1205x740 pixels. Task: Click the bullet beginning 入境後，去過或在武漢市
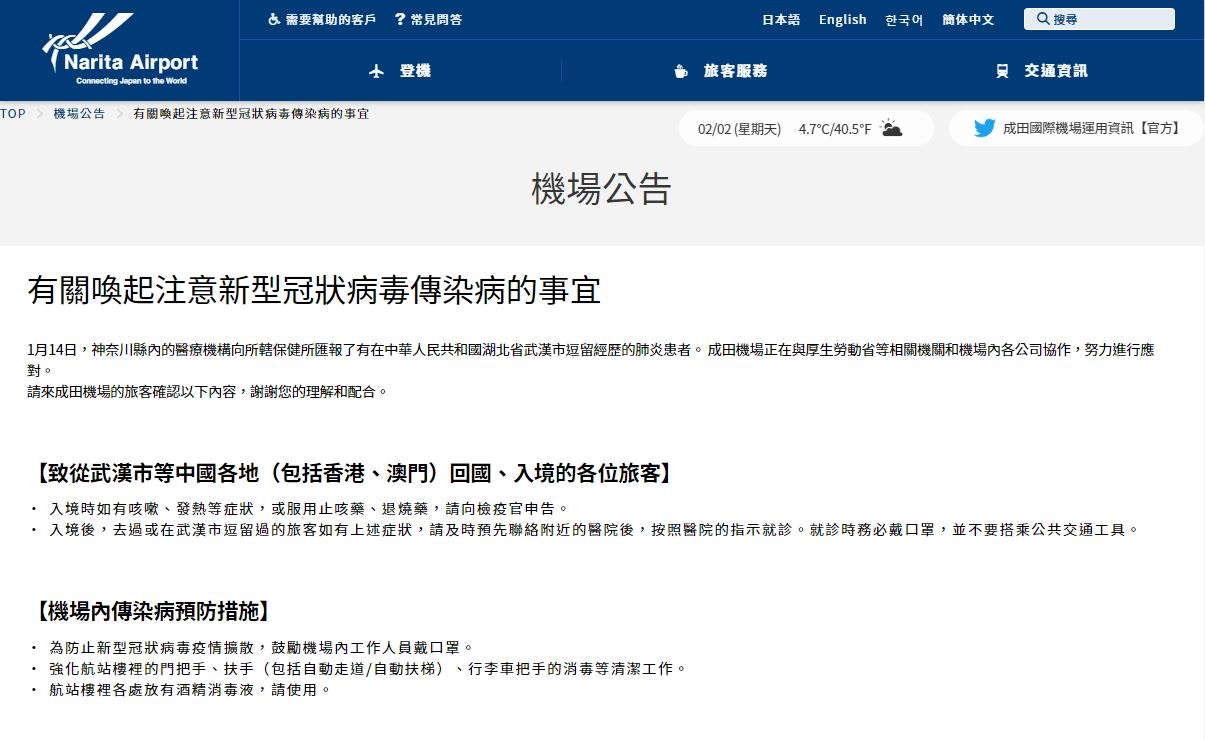(x=594, y=529)
